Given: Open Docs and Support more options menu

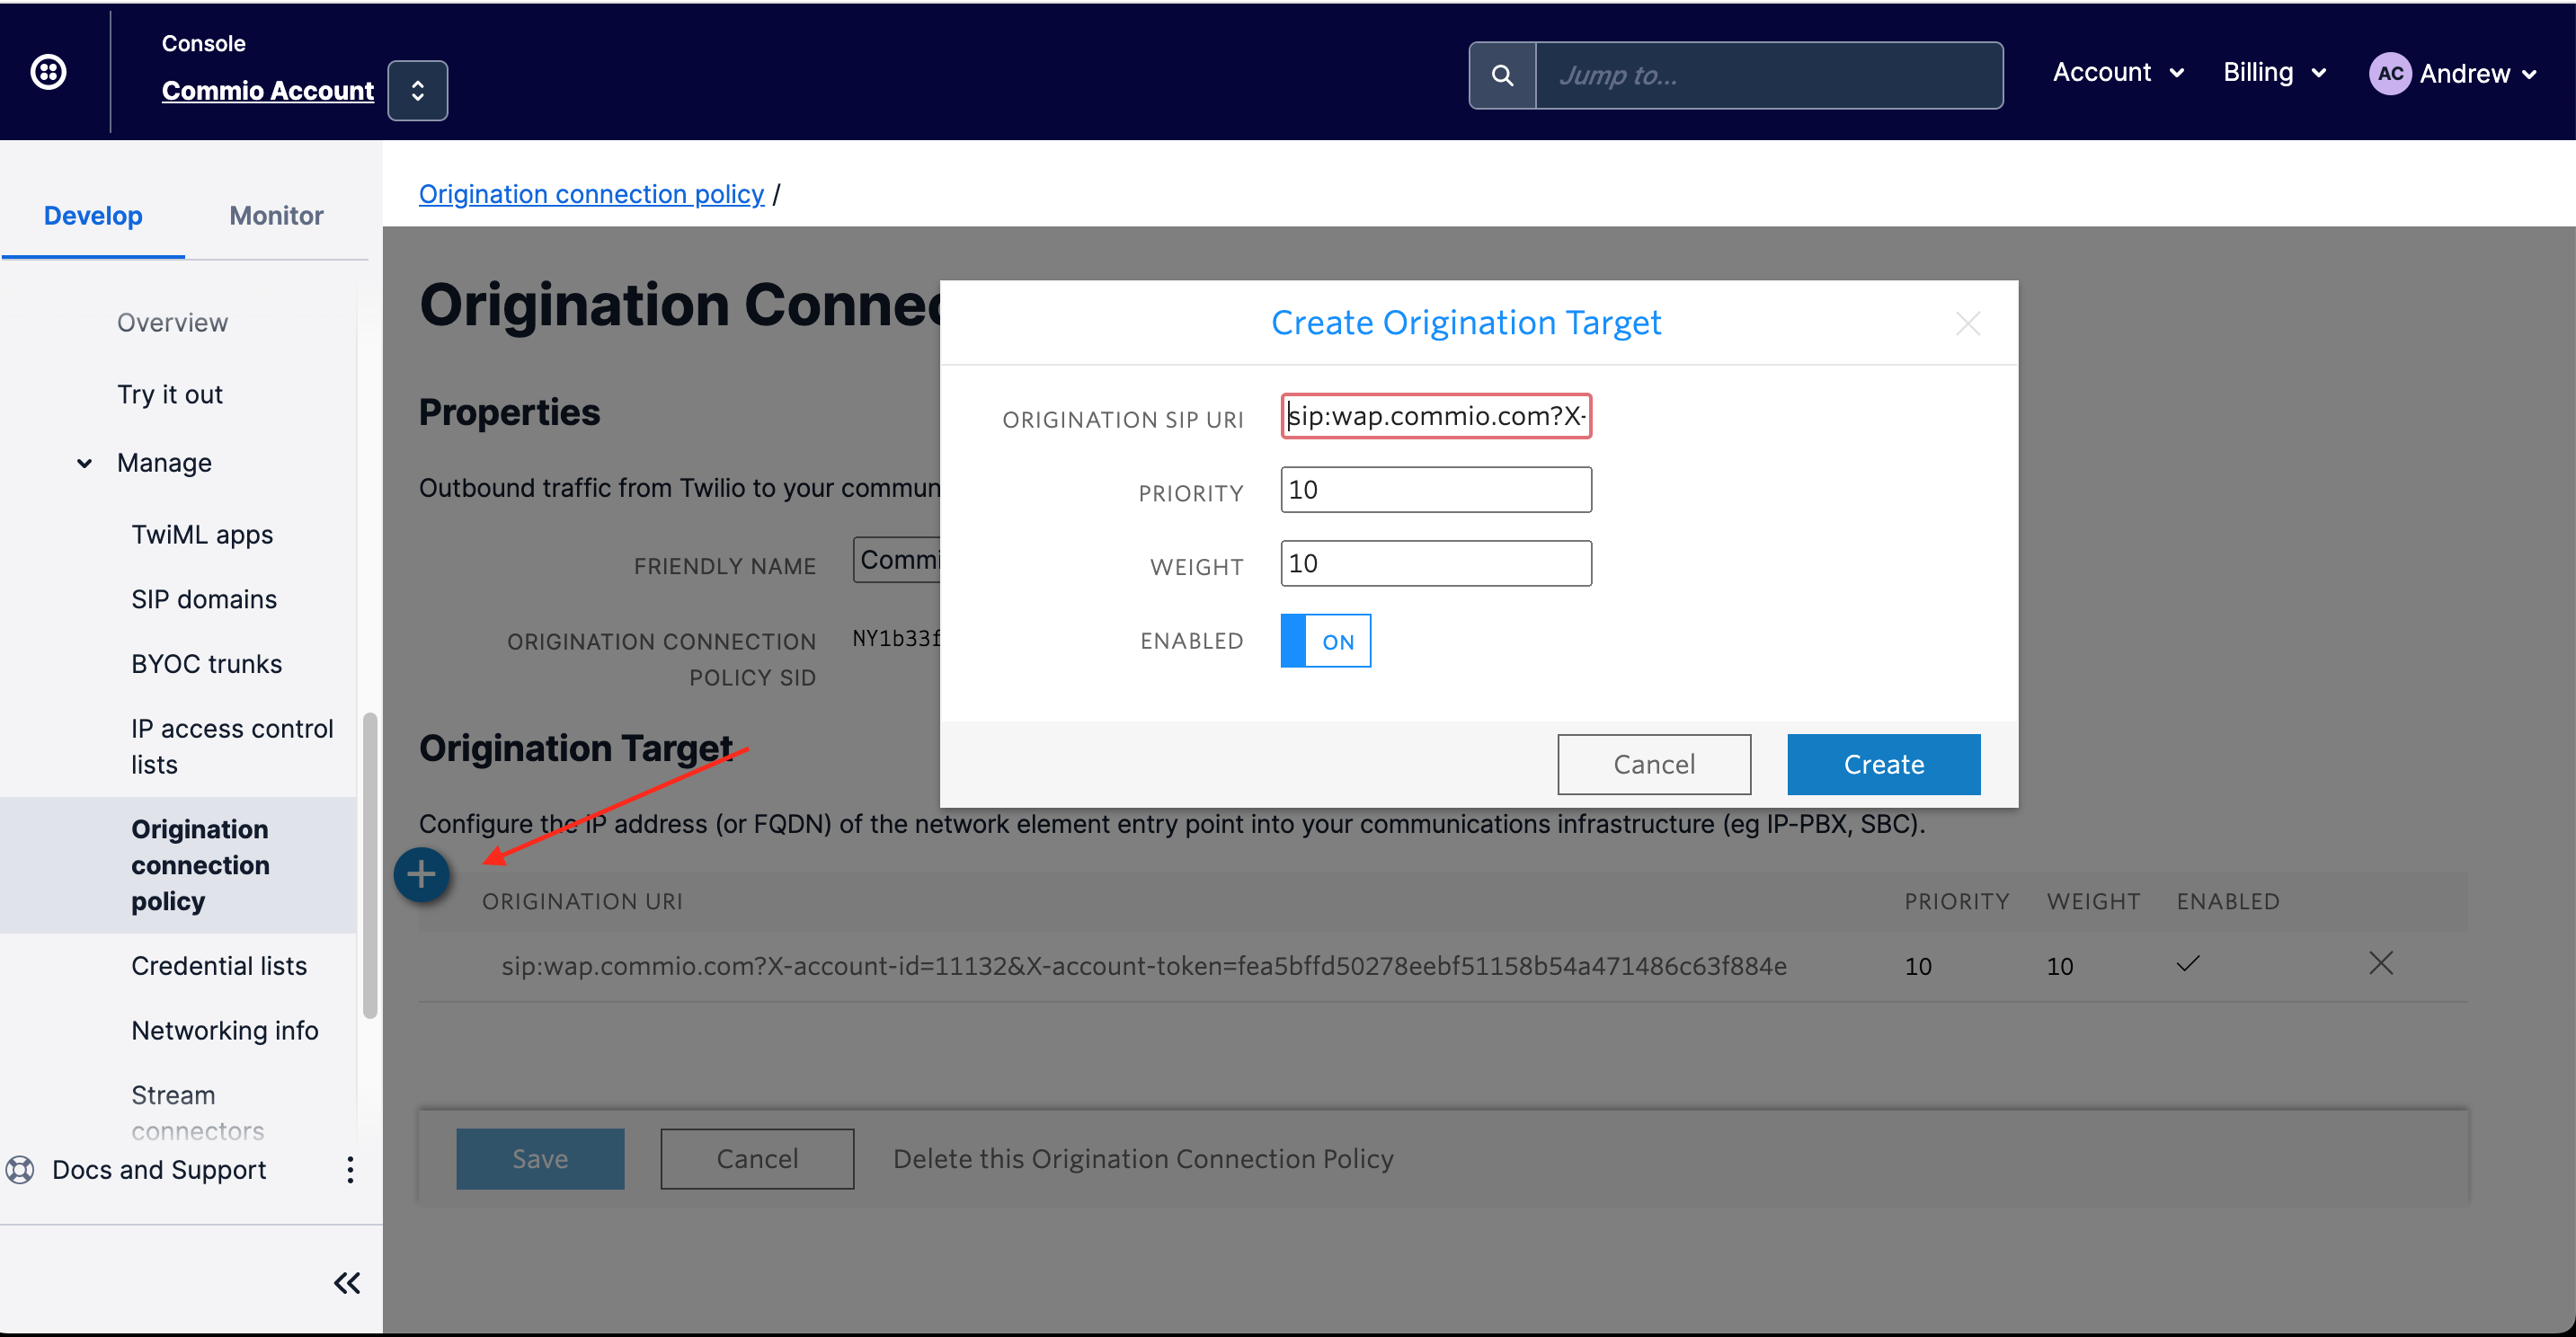Looking at the screenshot, I should tap(349, 1170).
